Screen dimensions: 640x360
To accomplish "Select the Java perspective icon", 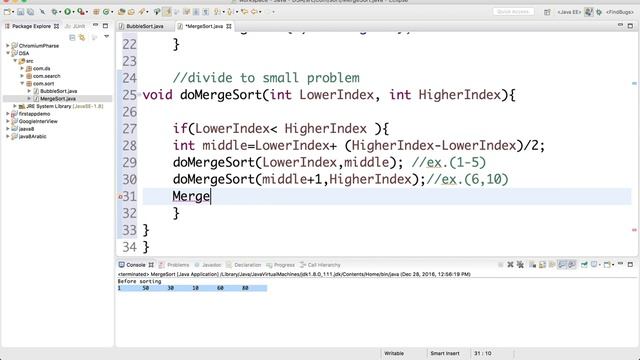I will tap(588, 12).
